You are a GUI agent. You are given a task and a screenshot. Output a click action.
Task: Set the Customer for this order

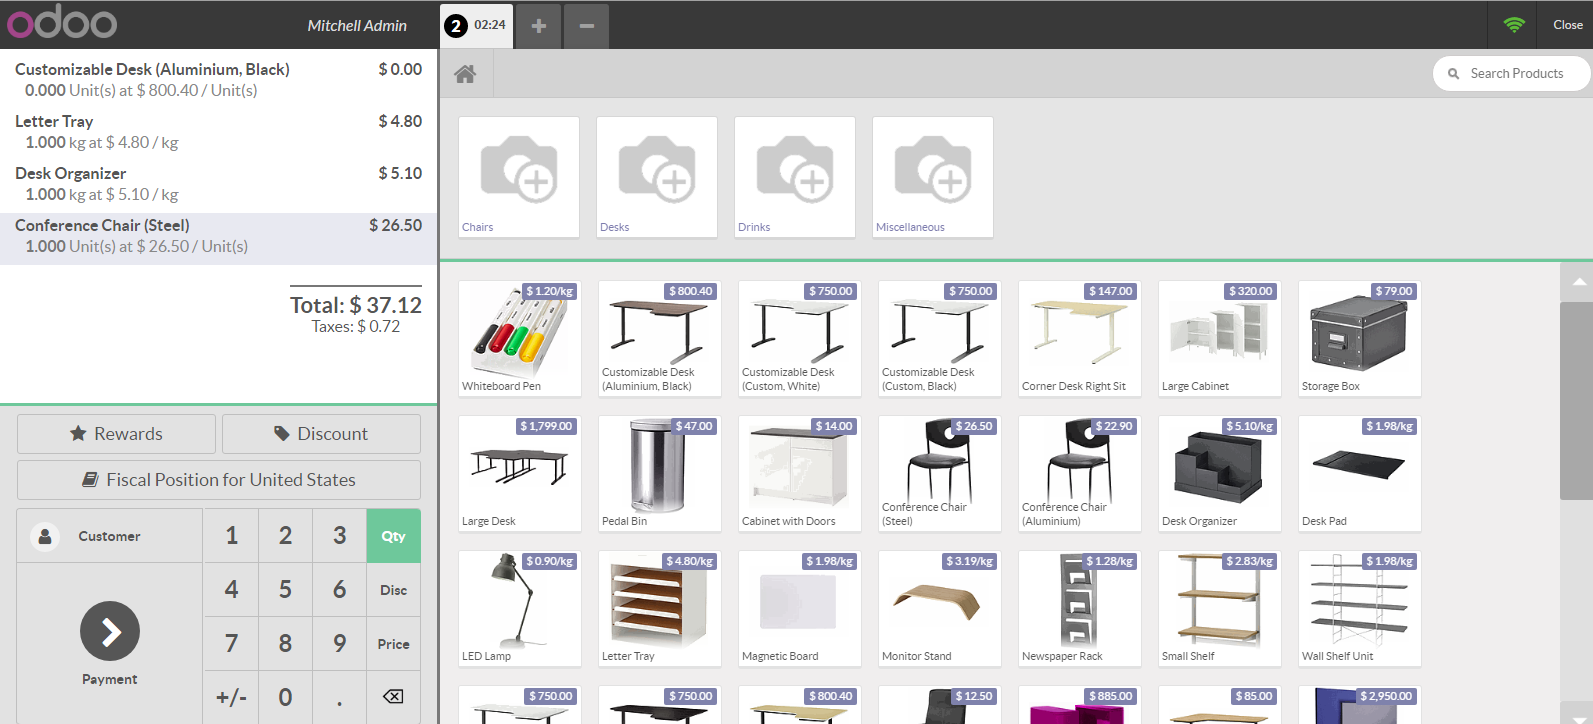coord(110,536)
